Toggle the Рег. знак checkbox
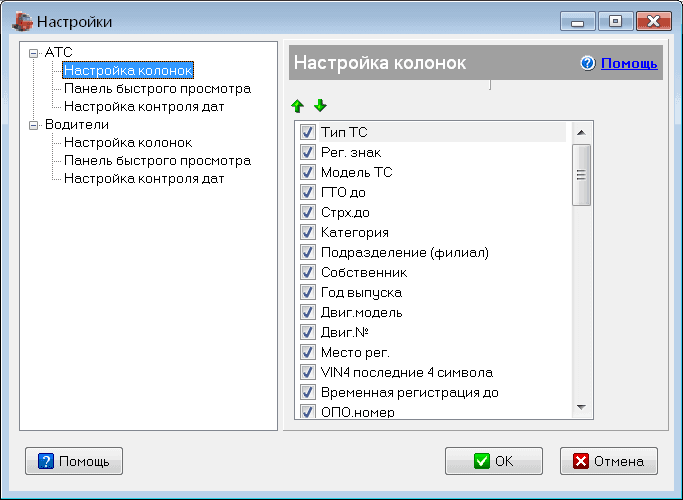Screen dimensions: 683x500 tap(308, 152)
